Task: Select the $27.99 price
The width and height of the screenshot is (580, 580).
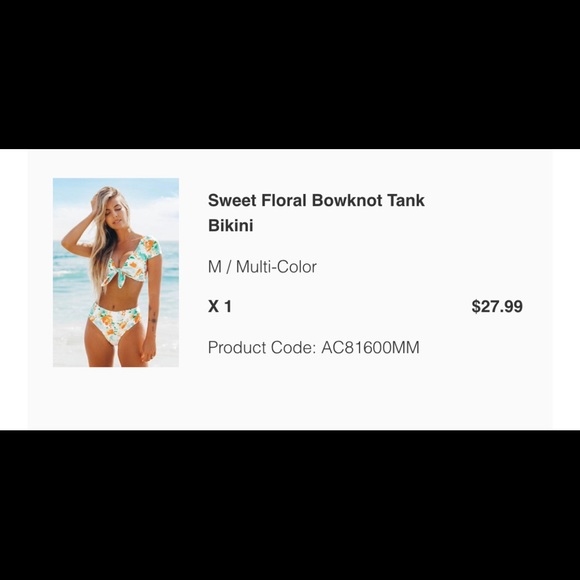Action: coord(497,307)
